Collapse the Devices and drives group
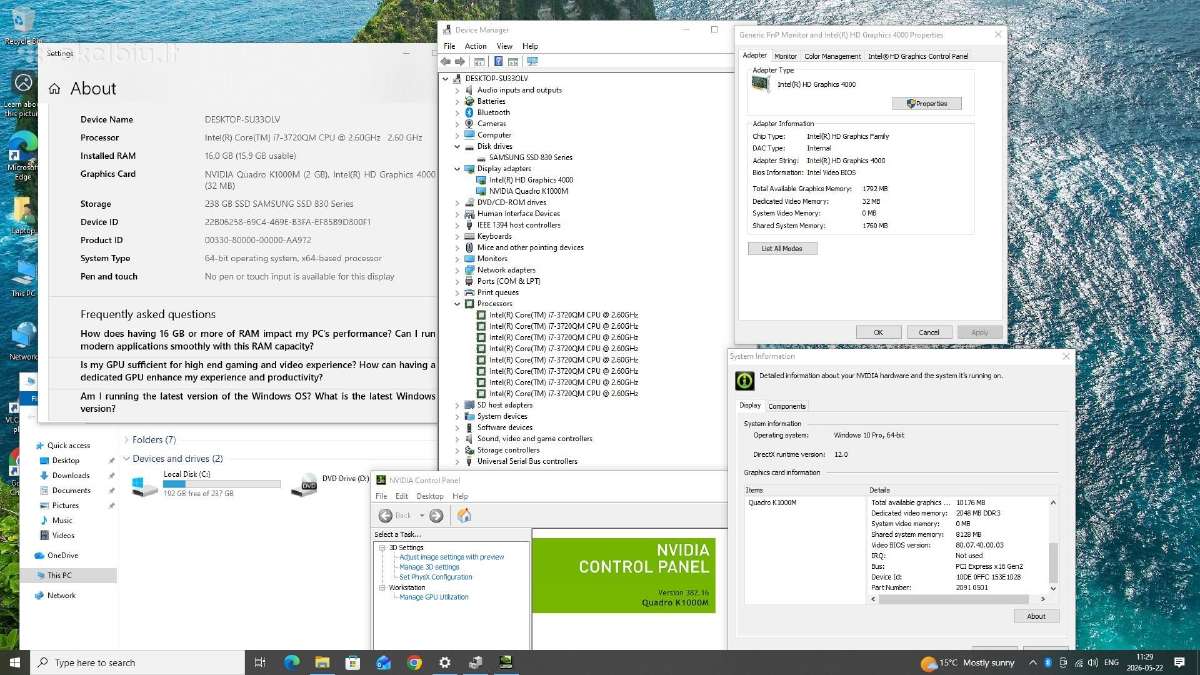 coord(126,459)
